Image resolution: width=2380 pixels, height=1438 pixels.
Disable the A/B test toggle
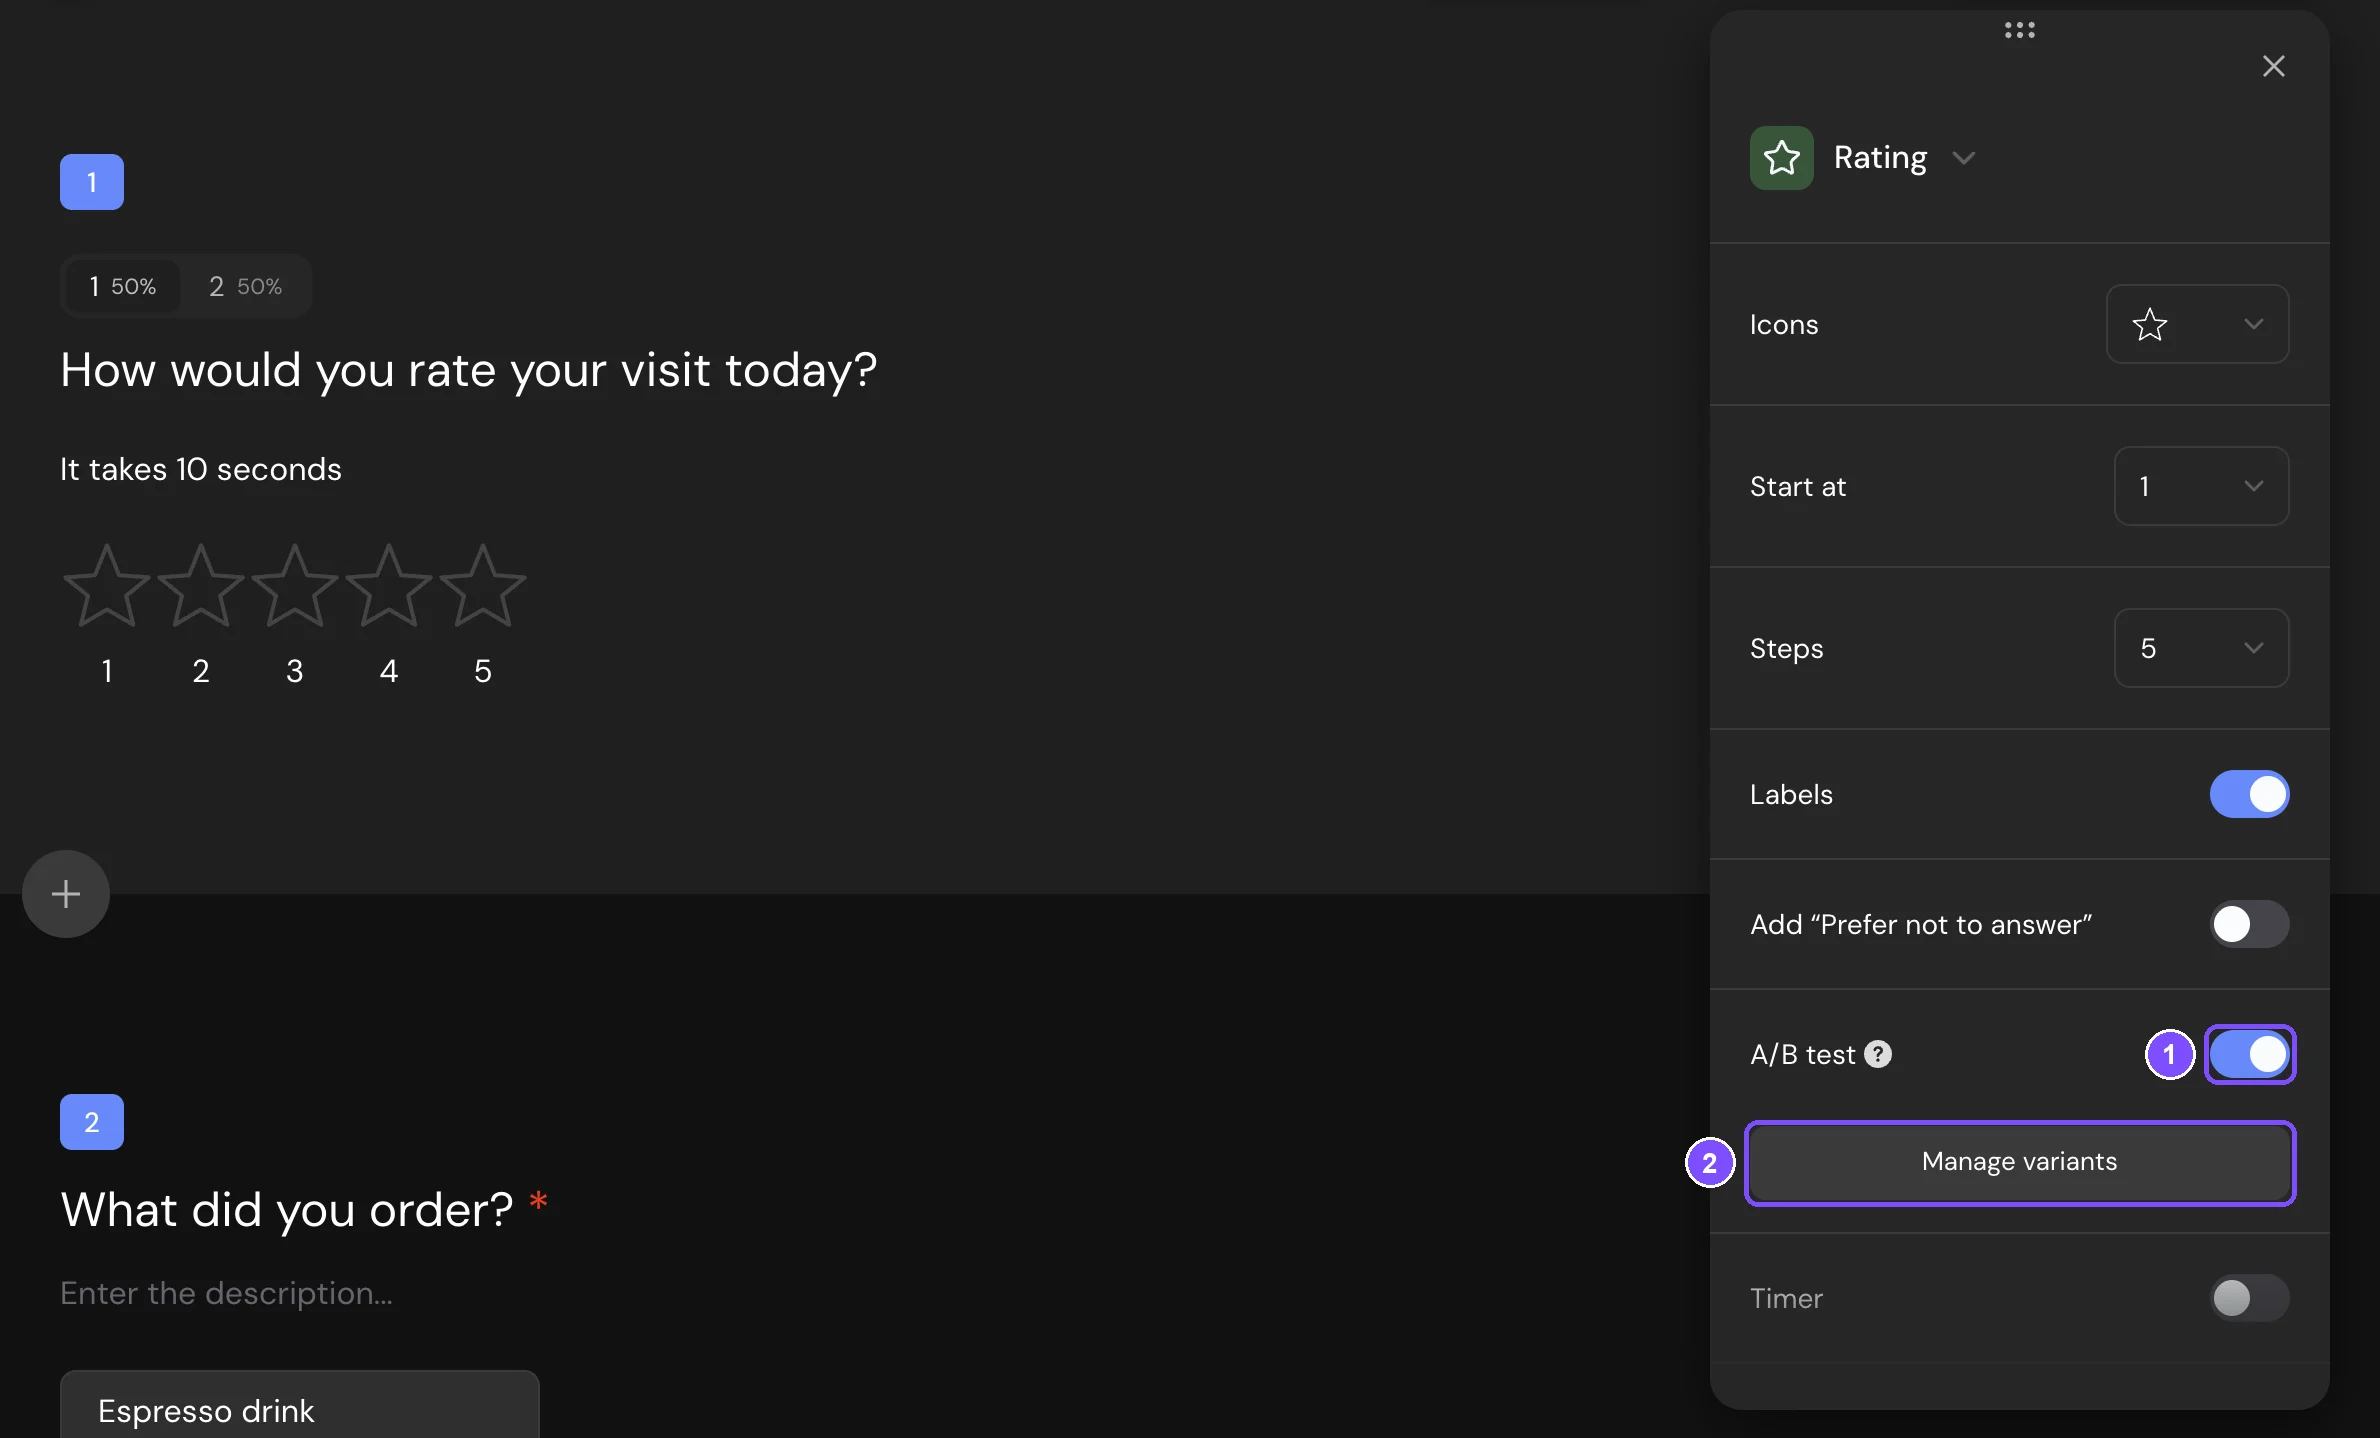pos(2249,1054)
